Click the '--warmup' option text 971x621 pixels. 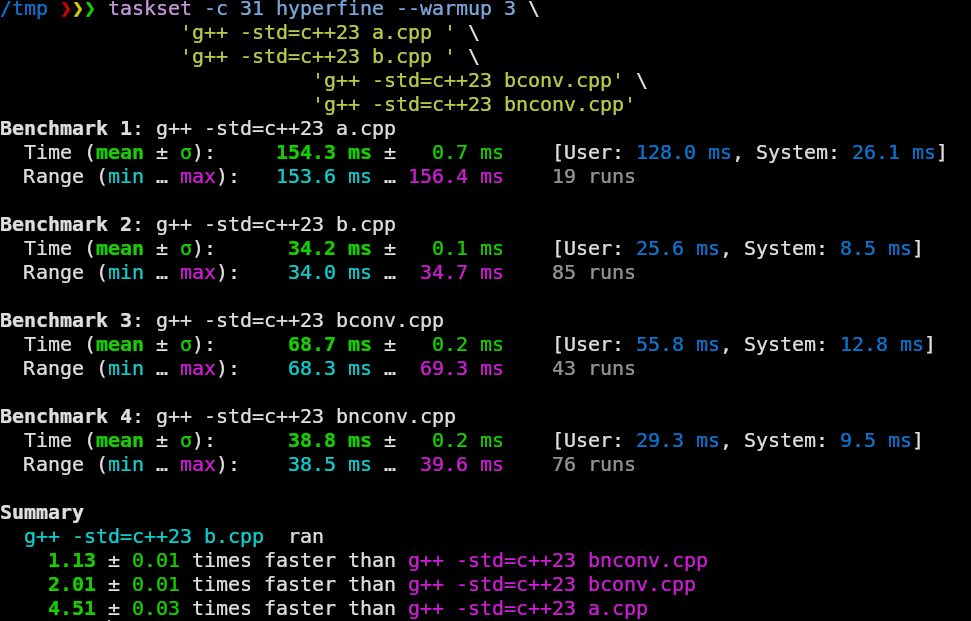(443, 9)
